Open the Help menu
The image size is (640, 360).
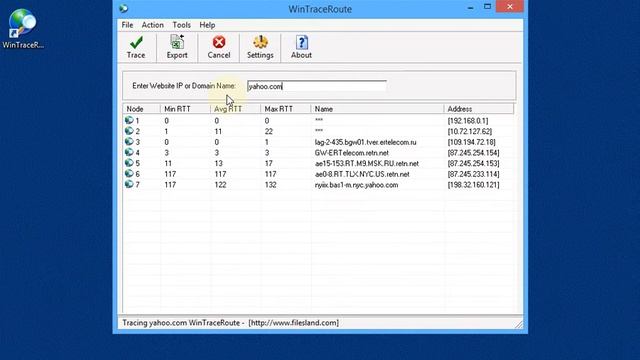point(207,25)
